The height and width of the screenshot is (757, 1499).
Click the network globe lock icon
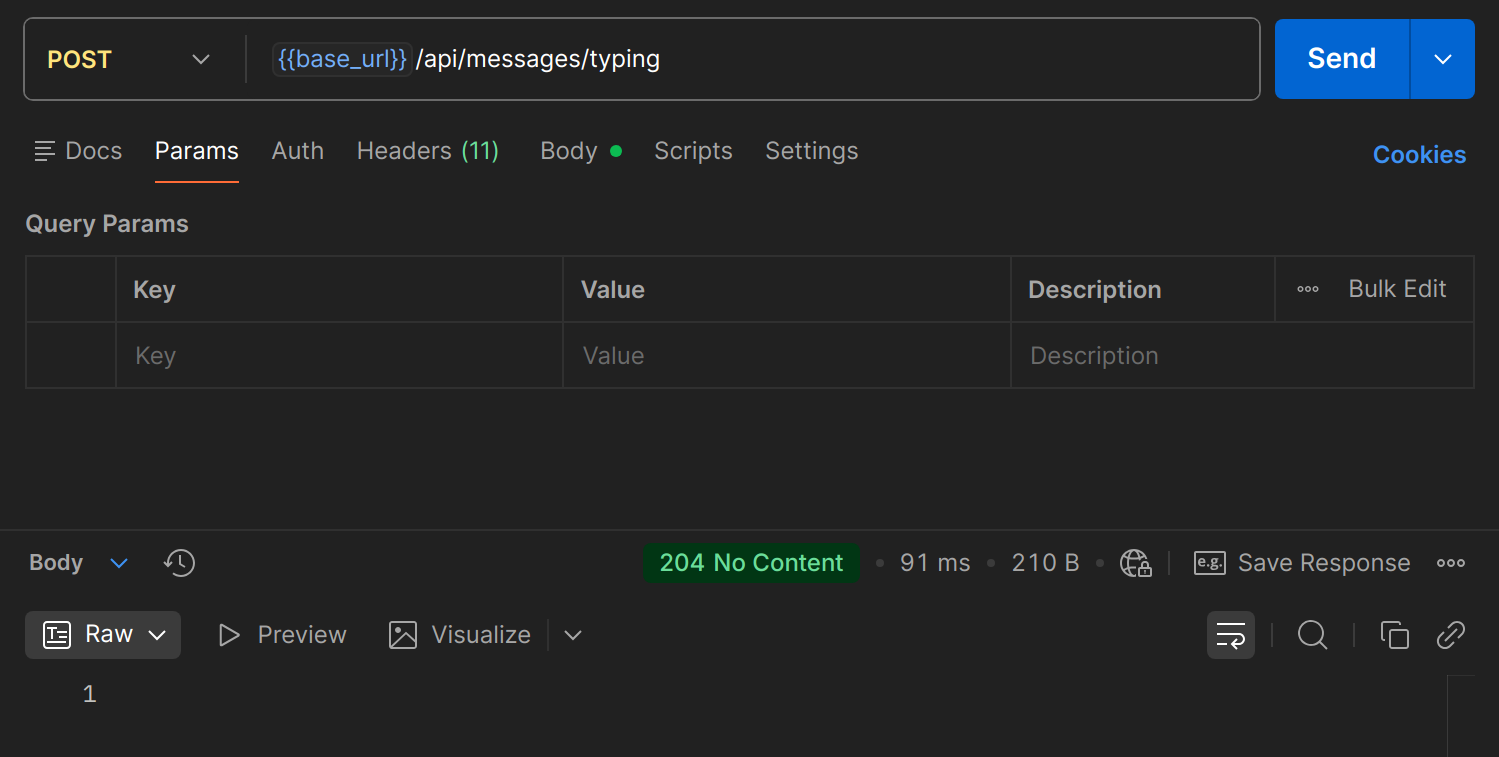[x=1135, y=563]
